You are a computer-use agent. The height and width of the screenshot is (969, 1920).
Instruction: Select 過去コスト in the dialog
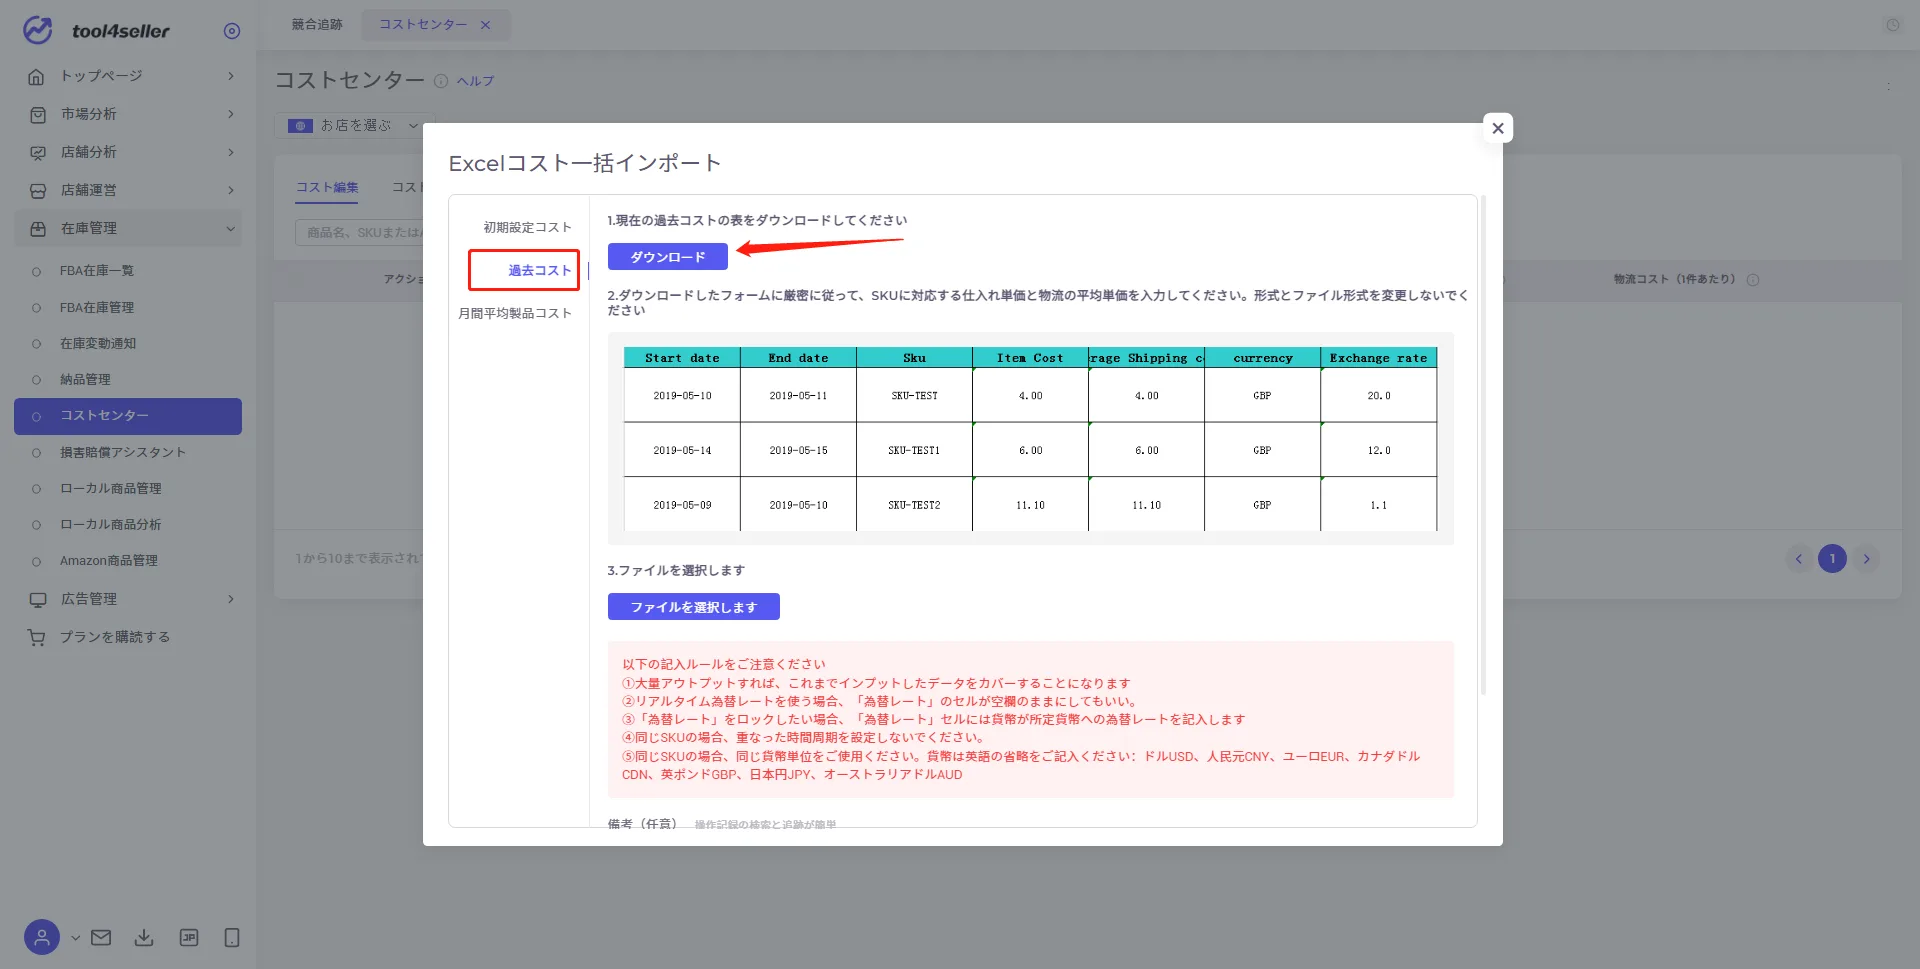click(x=540, y=270)
